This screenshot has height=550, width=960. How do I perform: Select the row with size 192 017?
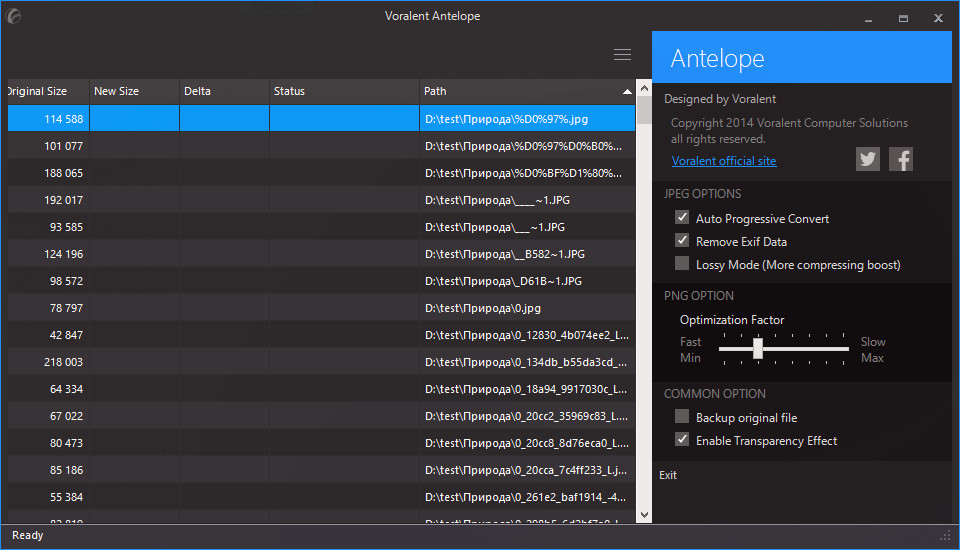pos(321,200)
